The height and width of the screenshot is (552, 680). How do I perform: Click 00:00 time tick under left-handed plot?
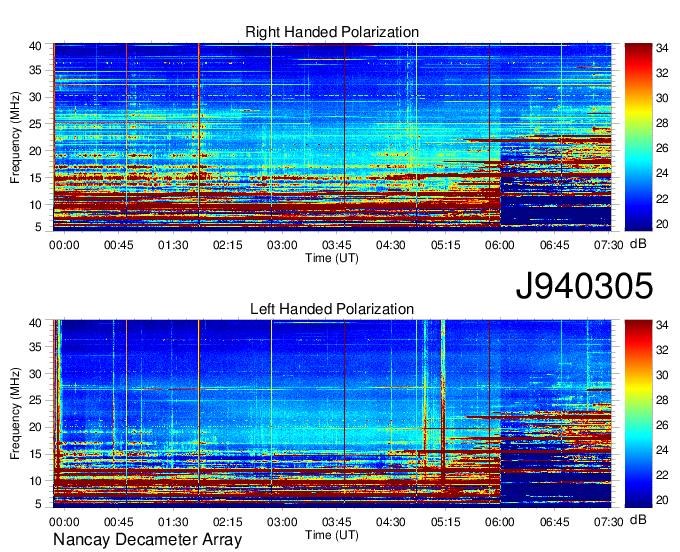(64, 522)
